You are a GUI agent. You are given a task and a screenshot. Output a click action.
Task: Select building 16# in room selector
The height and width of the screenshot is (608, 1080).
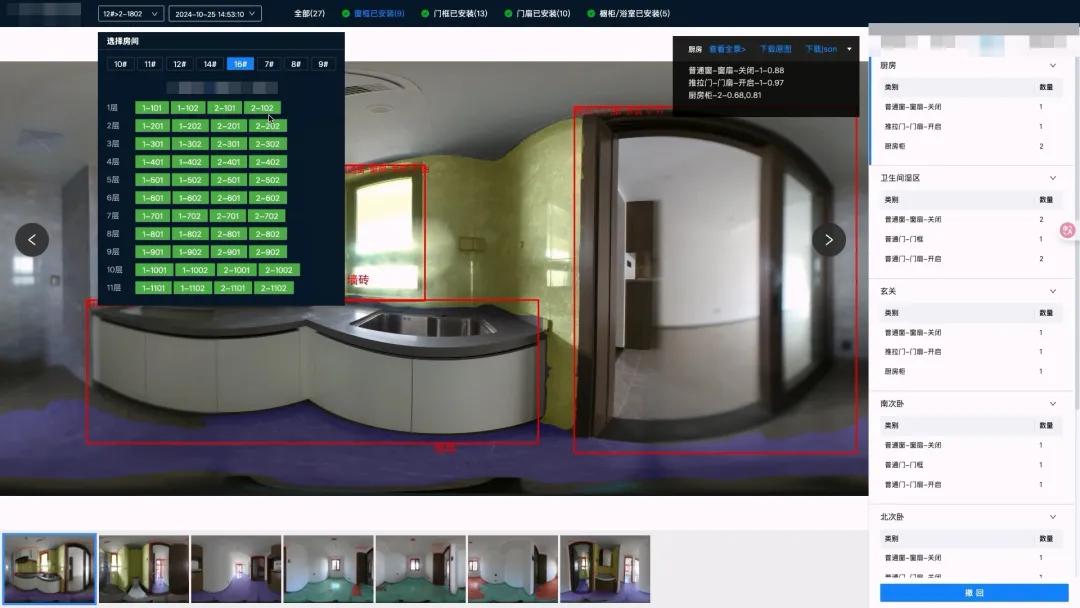tap(240, 64)
